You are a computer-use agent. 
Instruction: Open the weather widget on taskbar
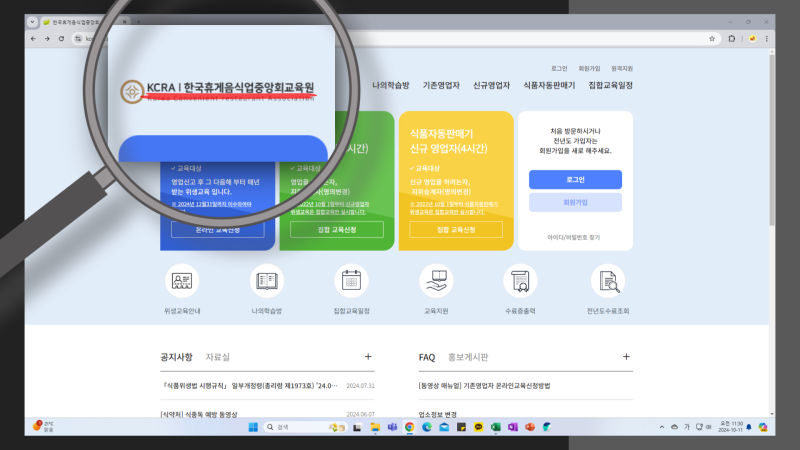(43, 427)
